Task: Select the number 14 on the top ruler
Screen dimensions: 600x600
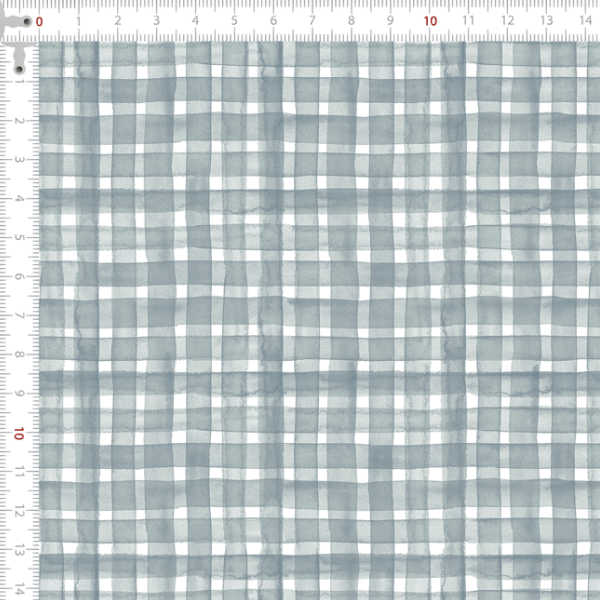Action: (586, 21)
